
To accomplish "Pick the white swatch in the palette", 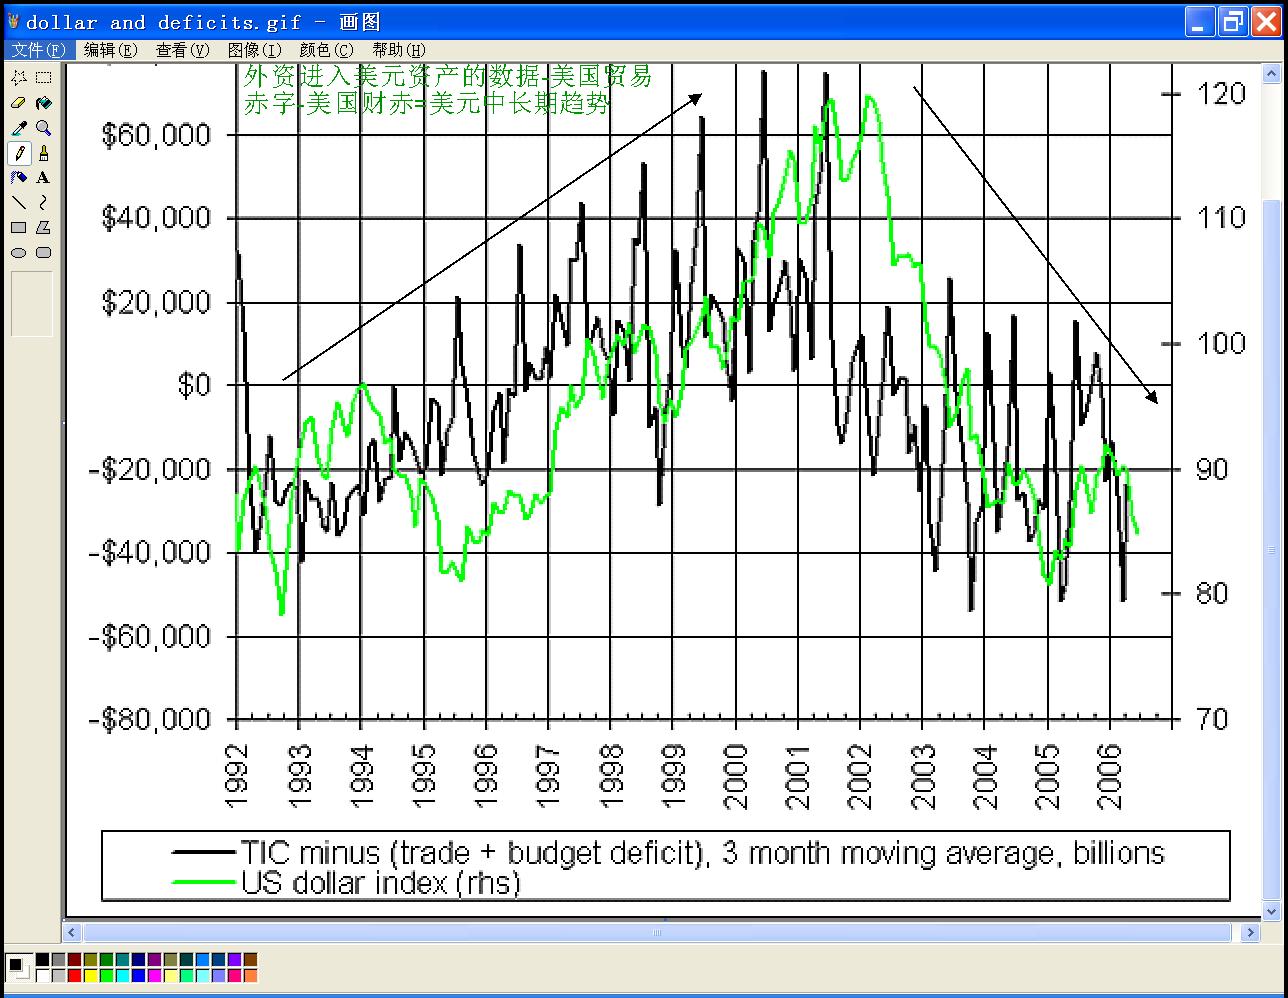I will pyautogui.click(x=42, y=976).
